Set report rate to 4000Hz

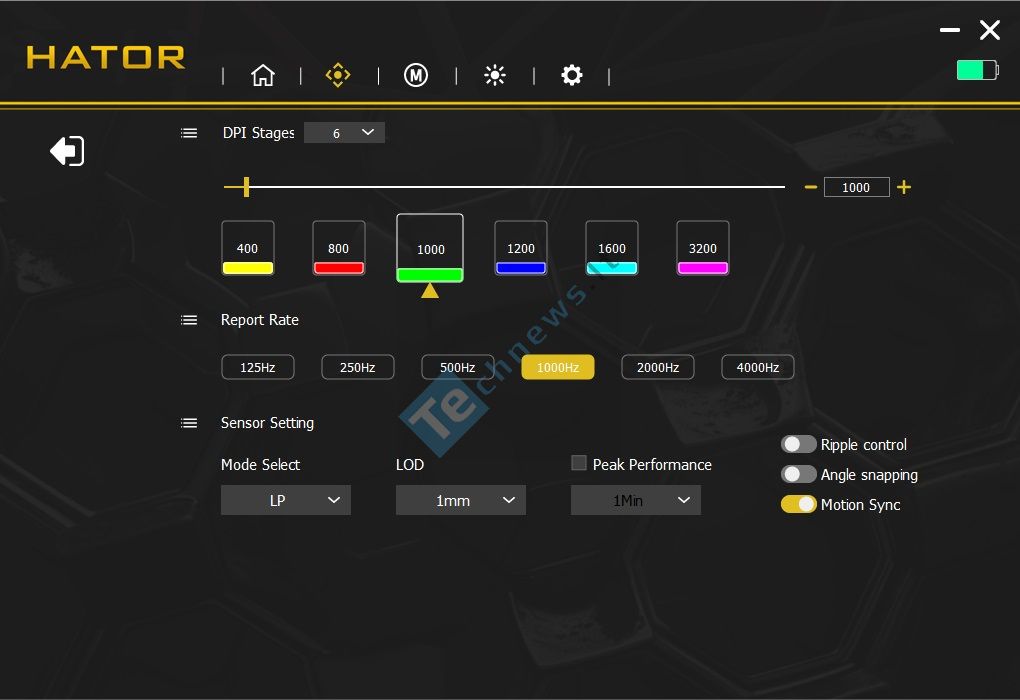click(757, 367)
